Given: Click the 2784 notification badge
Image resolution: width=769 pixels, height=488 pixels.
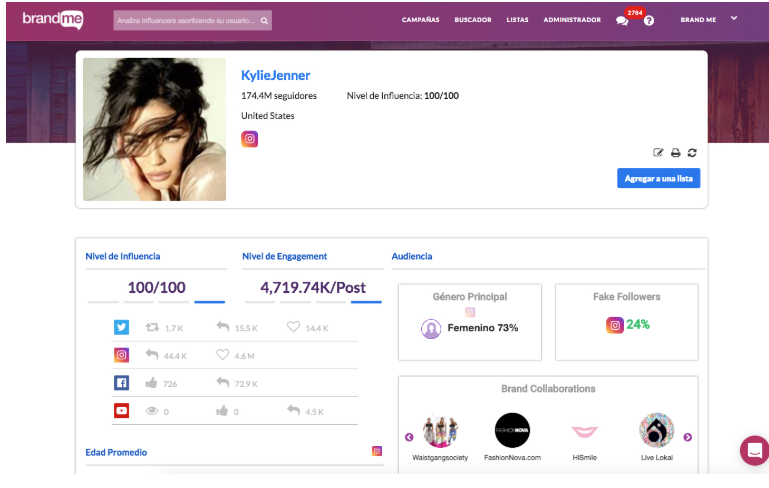Looking at the screenshot, I should click(635, 13).
